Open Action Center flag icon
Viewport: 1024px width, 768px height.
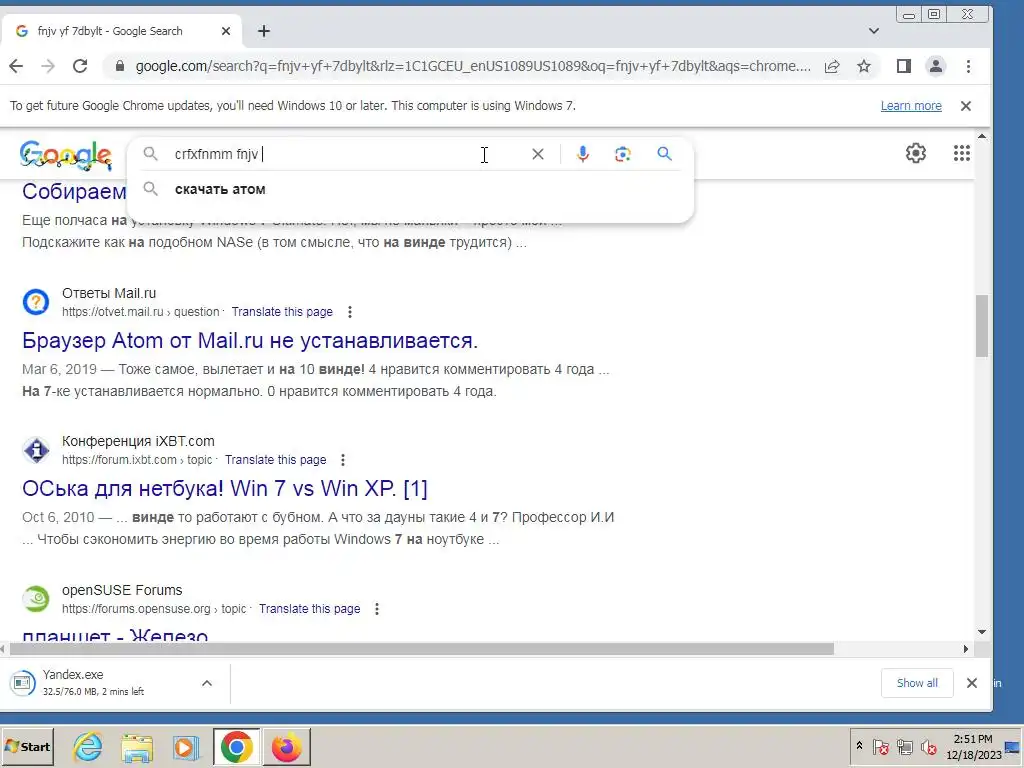(x=880, y=746)
